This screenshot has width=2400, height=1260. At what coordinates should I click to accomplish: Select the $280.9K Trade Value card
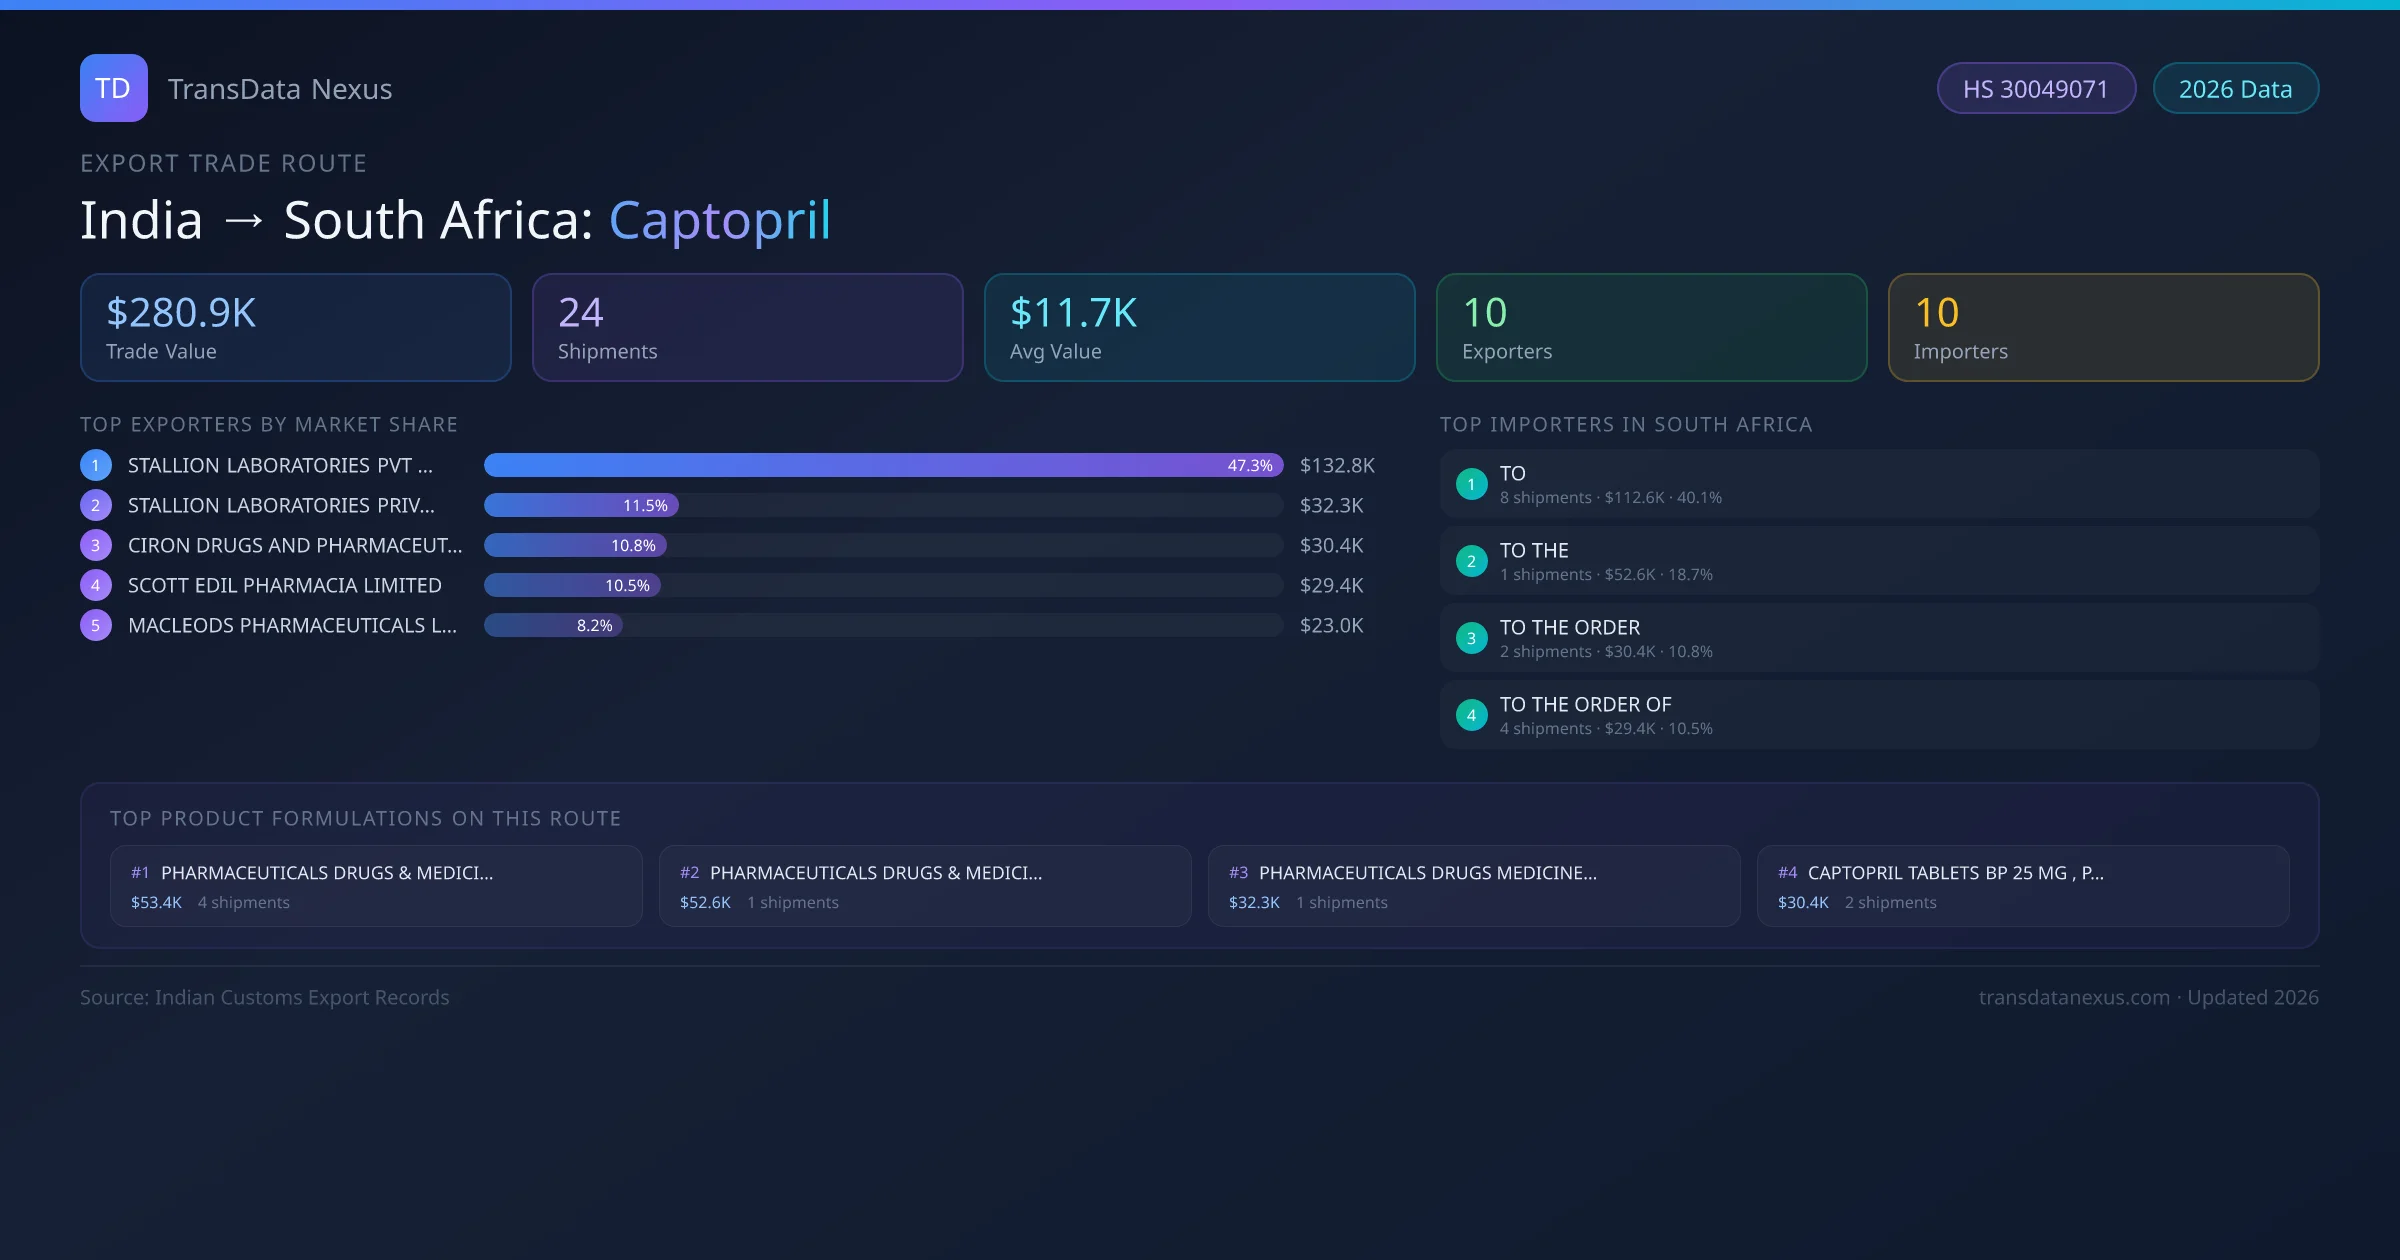click(295, 328)
